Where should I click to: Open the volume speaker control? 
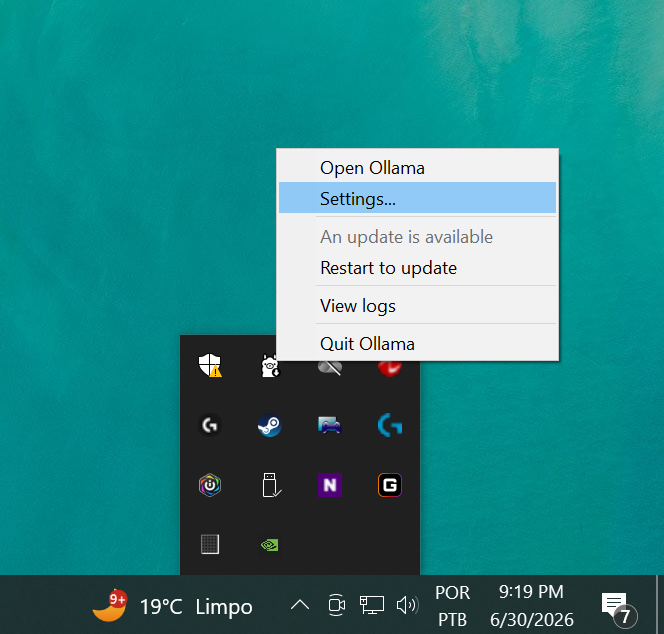[407, 605]
